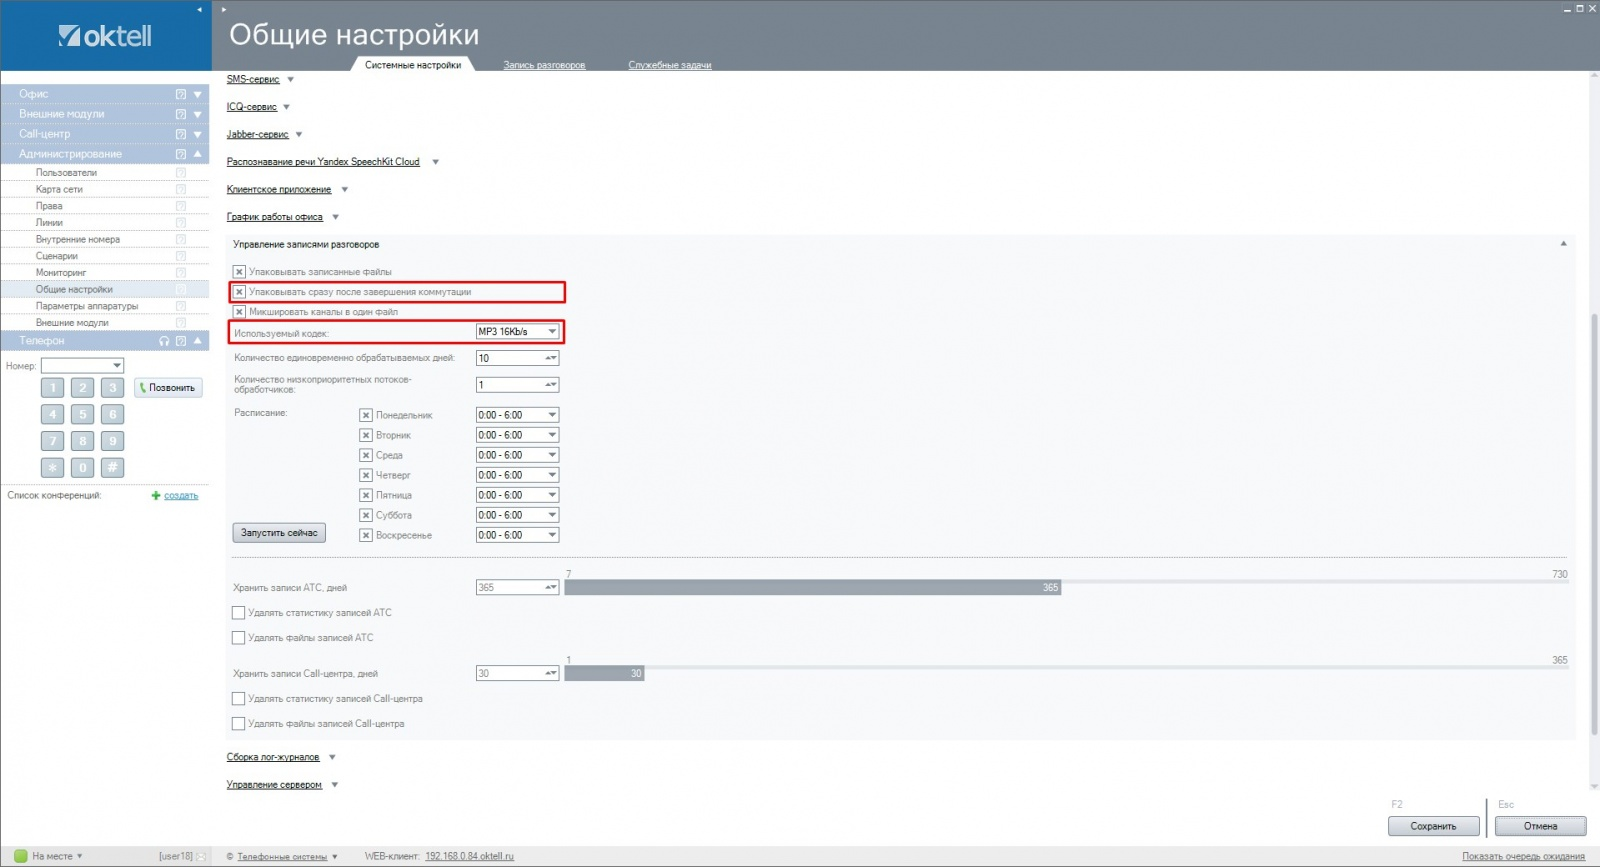Click the green На месте status indicator
The height and width of the screenshot is (867, 1600).
pyautogui.click(x=21, y=856)
